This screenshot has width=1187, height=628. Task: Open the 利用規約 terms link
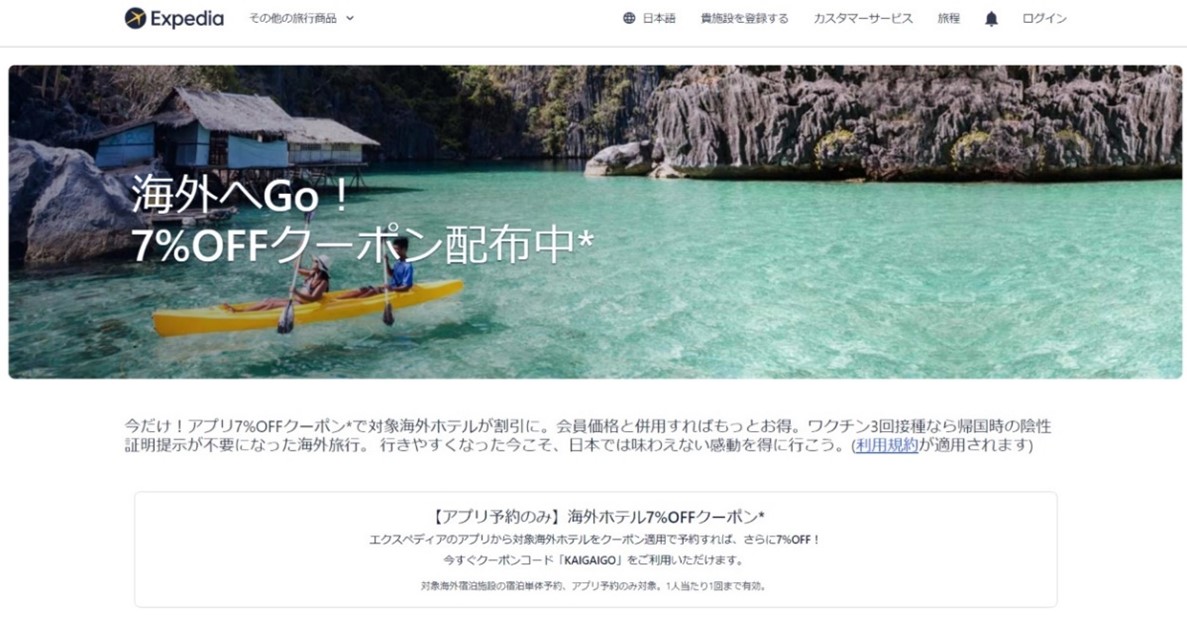click(886, 445)
